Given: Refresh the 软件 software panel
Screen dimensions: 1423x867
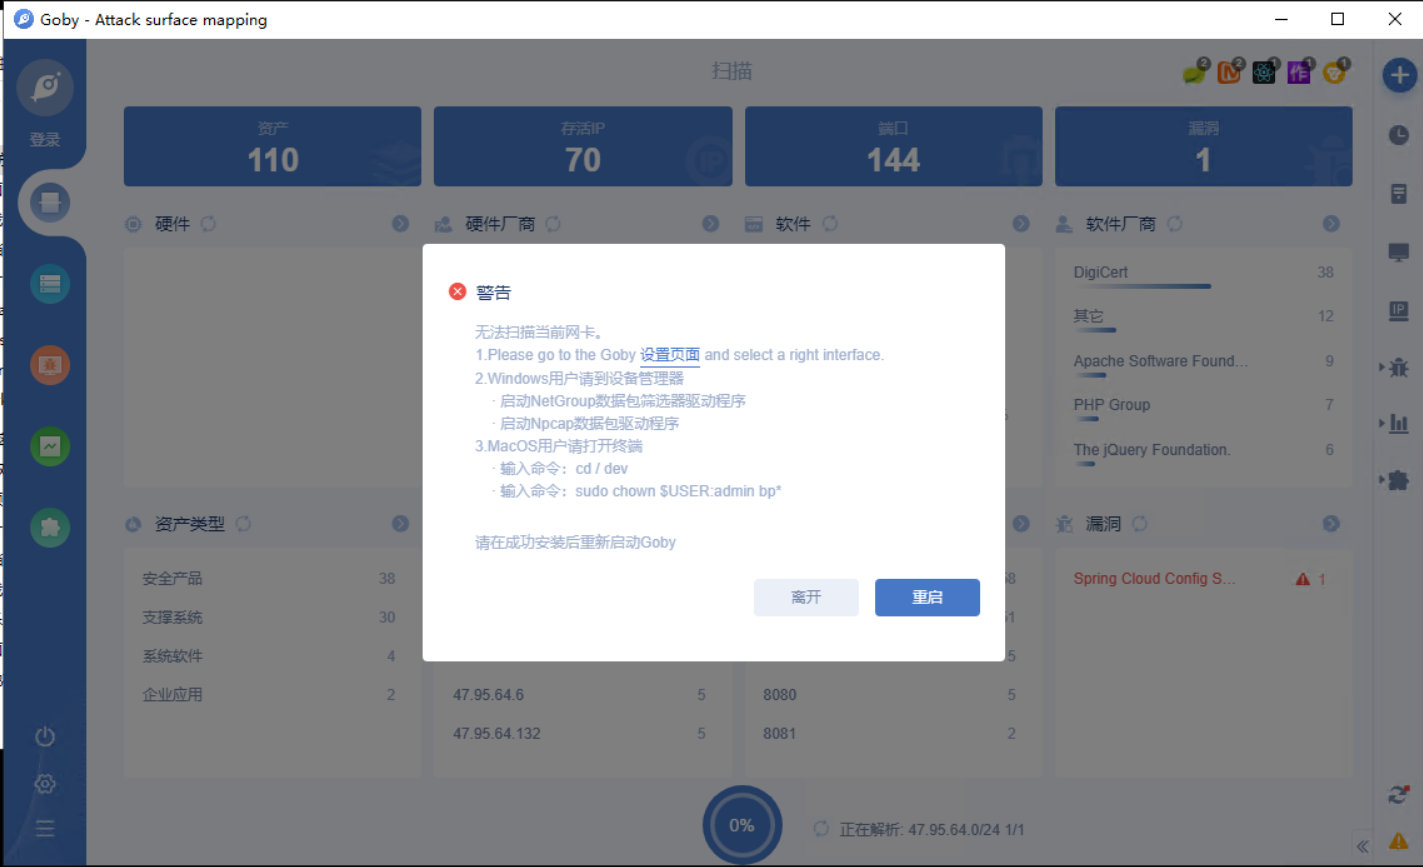Looking at the screenshot, I should point(830,224).
